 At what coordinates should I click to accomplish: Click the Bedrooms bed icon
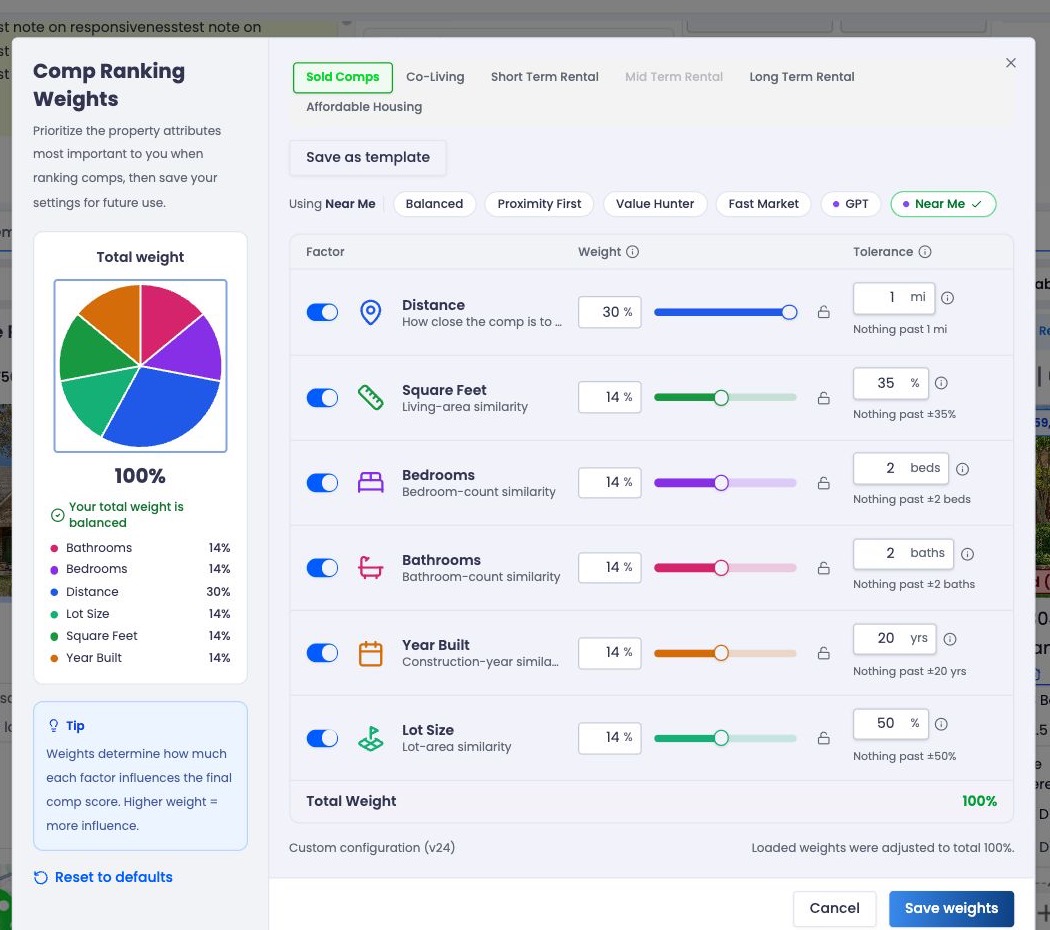[x=370, y=482]
